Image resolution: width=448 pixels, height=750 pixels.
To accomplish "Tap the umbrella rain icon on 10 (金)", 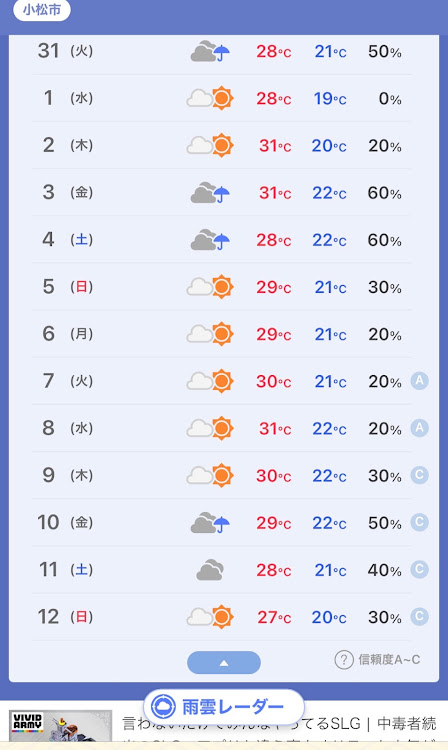I will pyautogui.click(x=210, y=523).
